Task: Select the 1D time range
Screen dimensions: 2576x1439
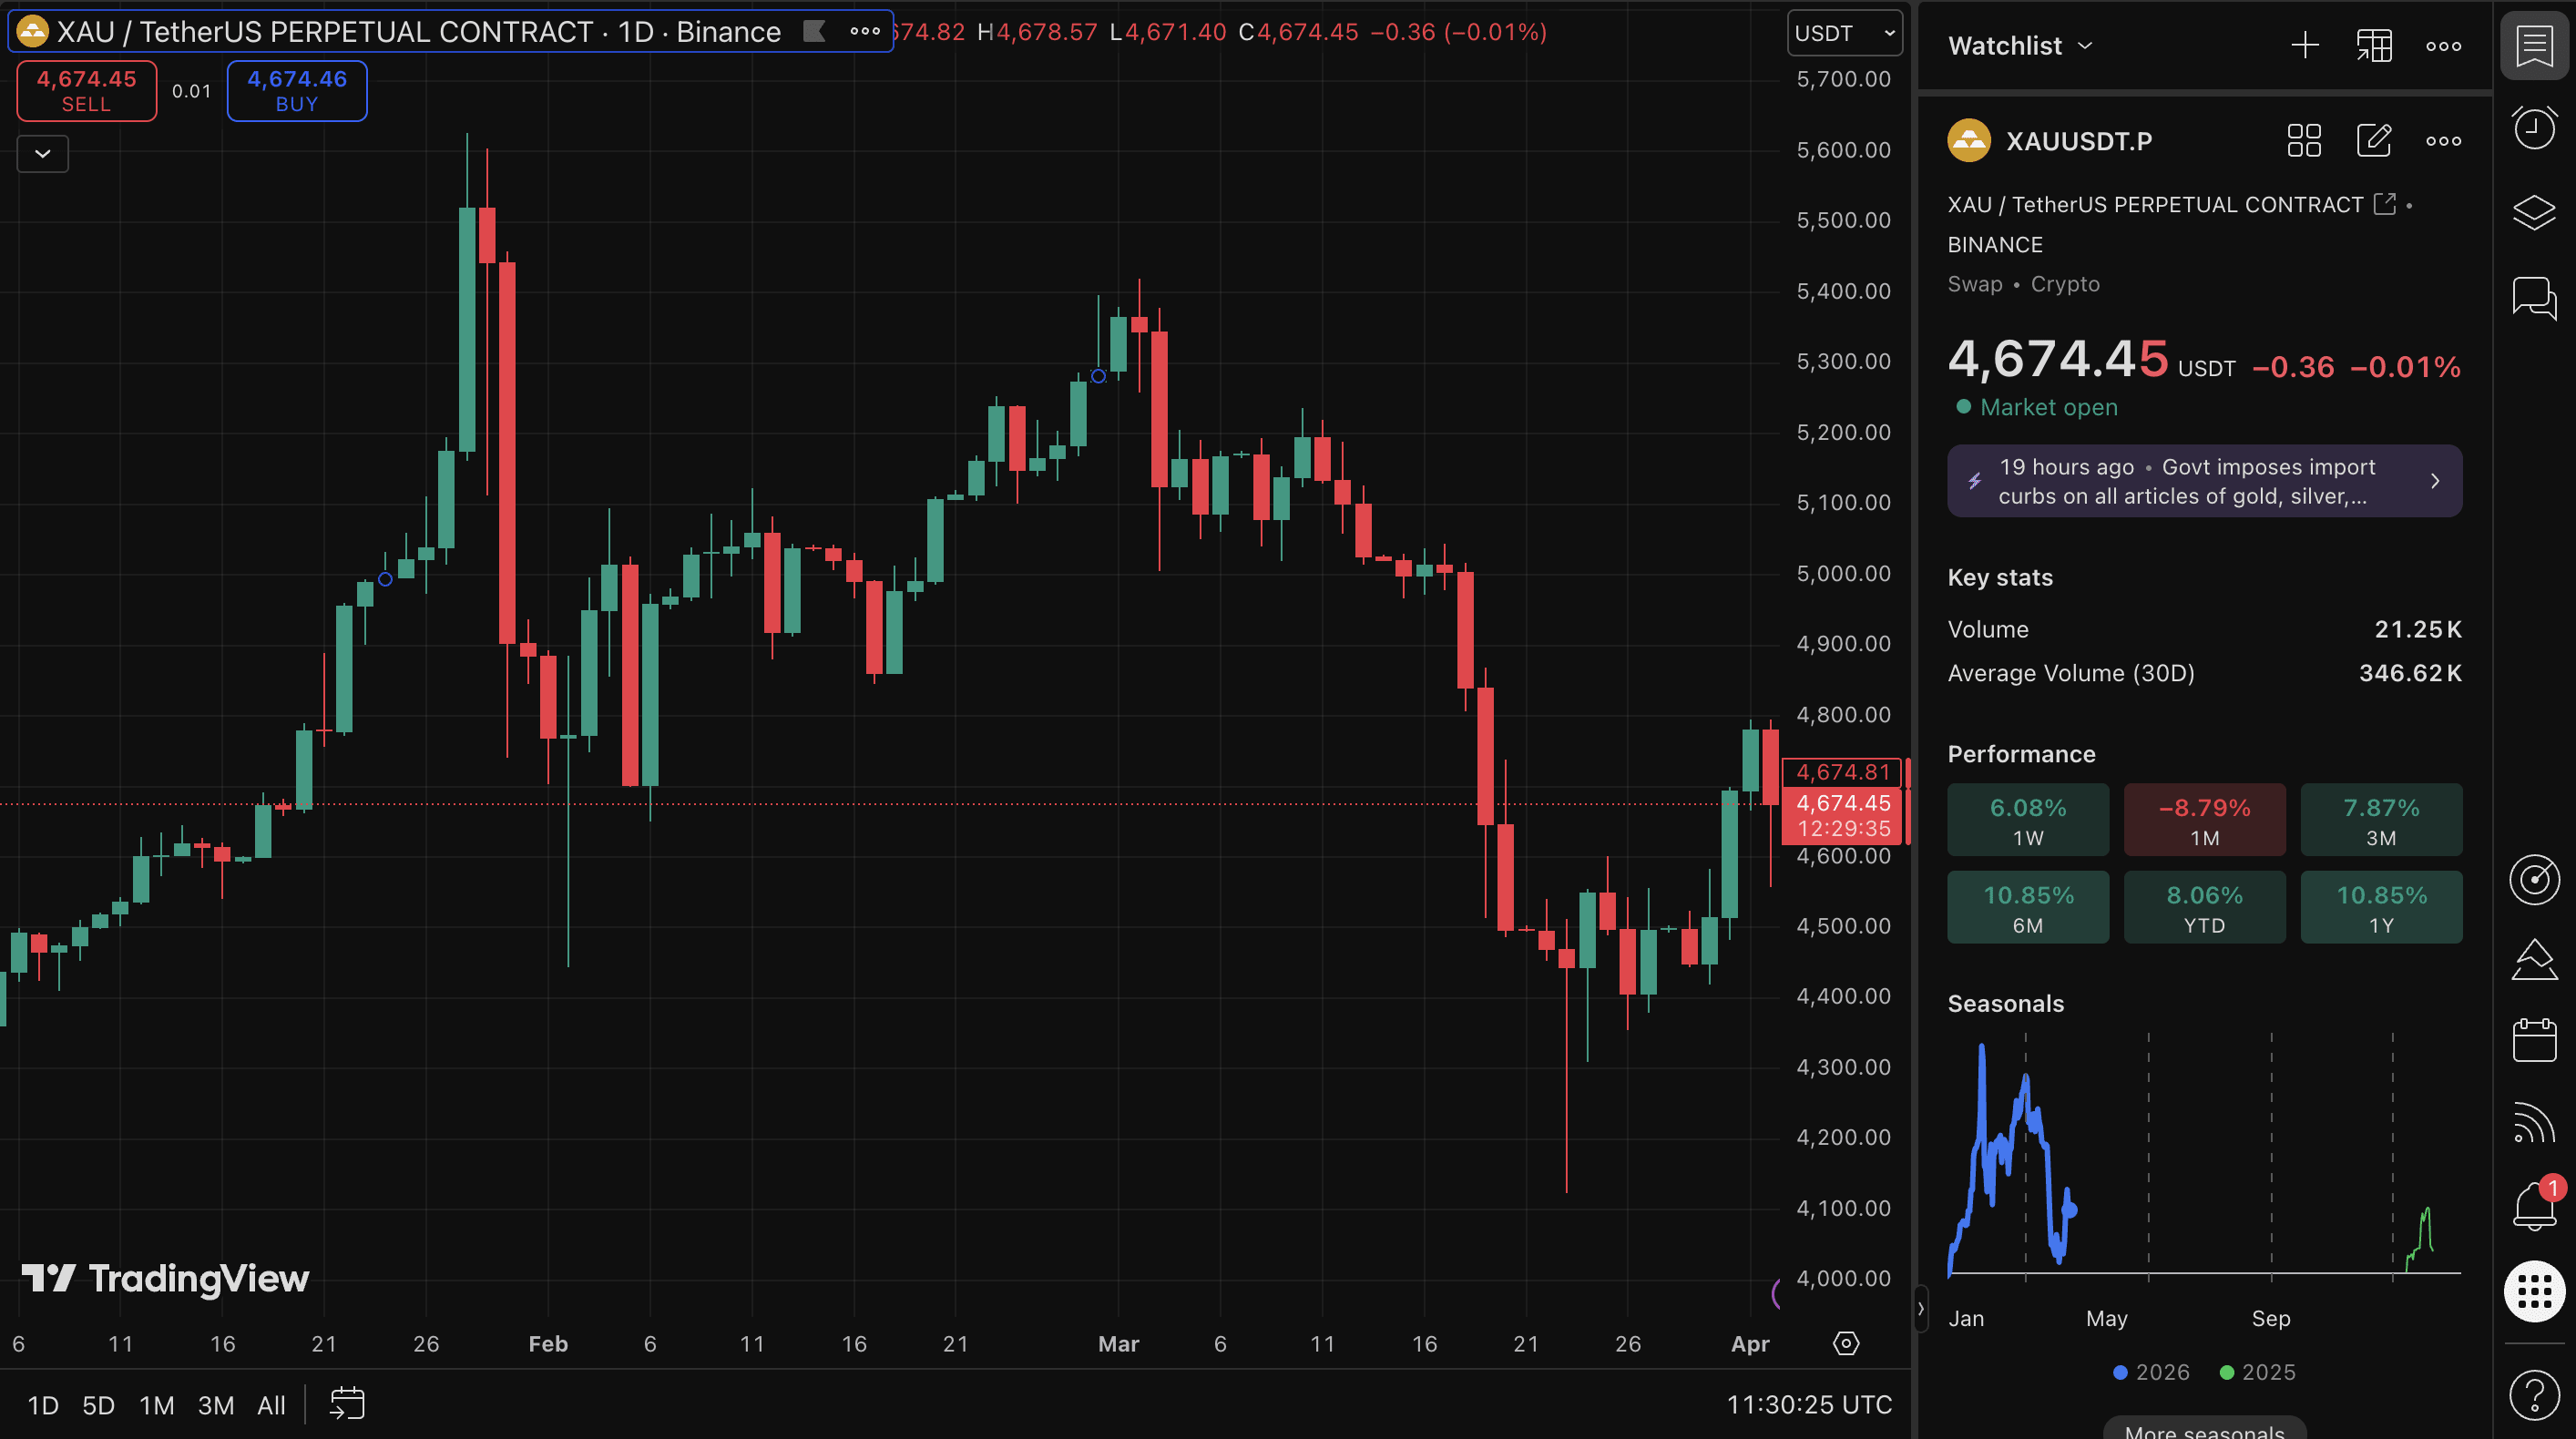Action: point(42,1405)
